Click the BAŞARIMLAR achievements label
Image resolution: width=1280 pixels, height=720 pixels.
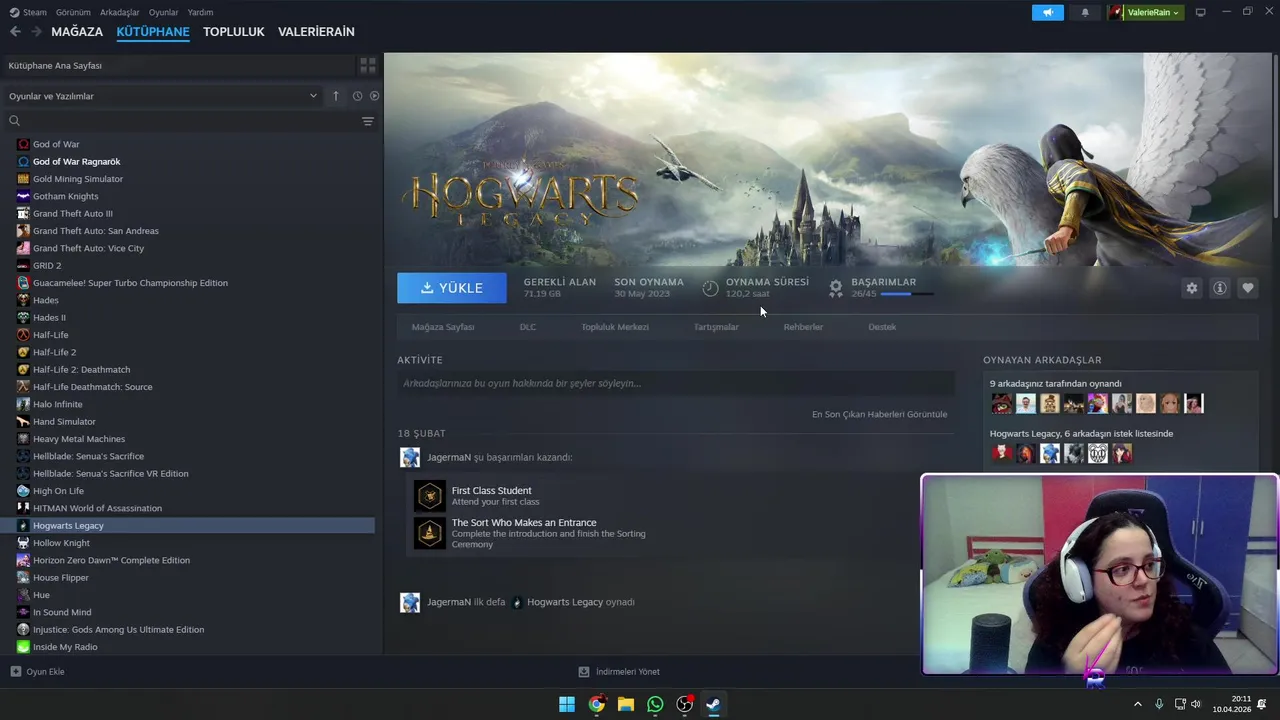point(884,282)
